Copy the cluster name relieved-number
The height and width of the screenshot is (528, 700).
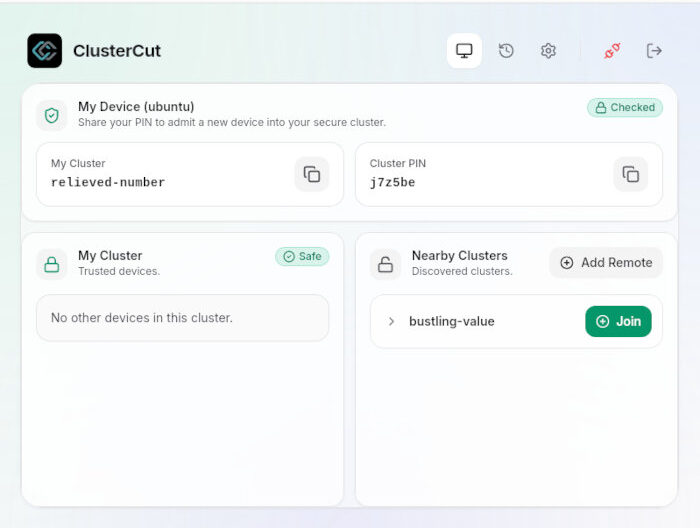click(312, 174)
